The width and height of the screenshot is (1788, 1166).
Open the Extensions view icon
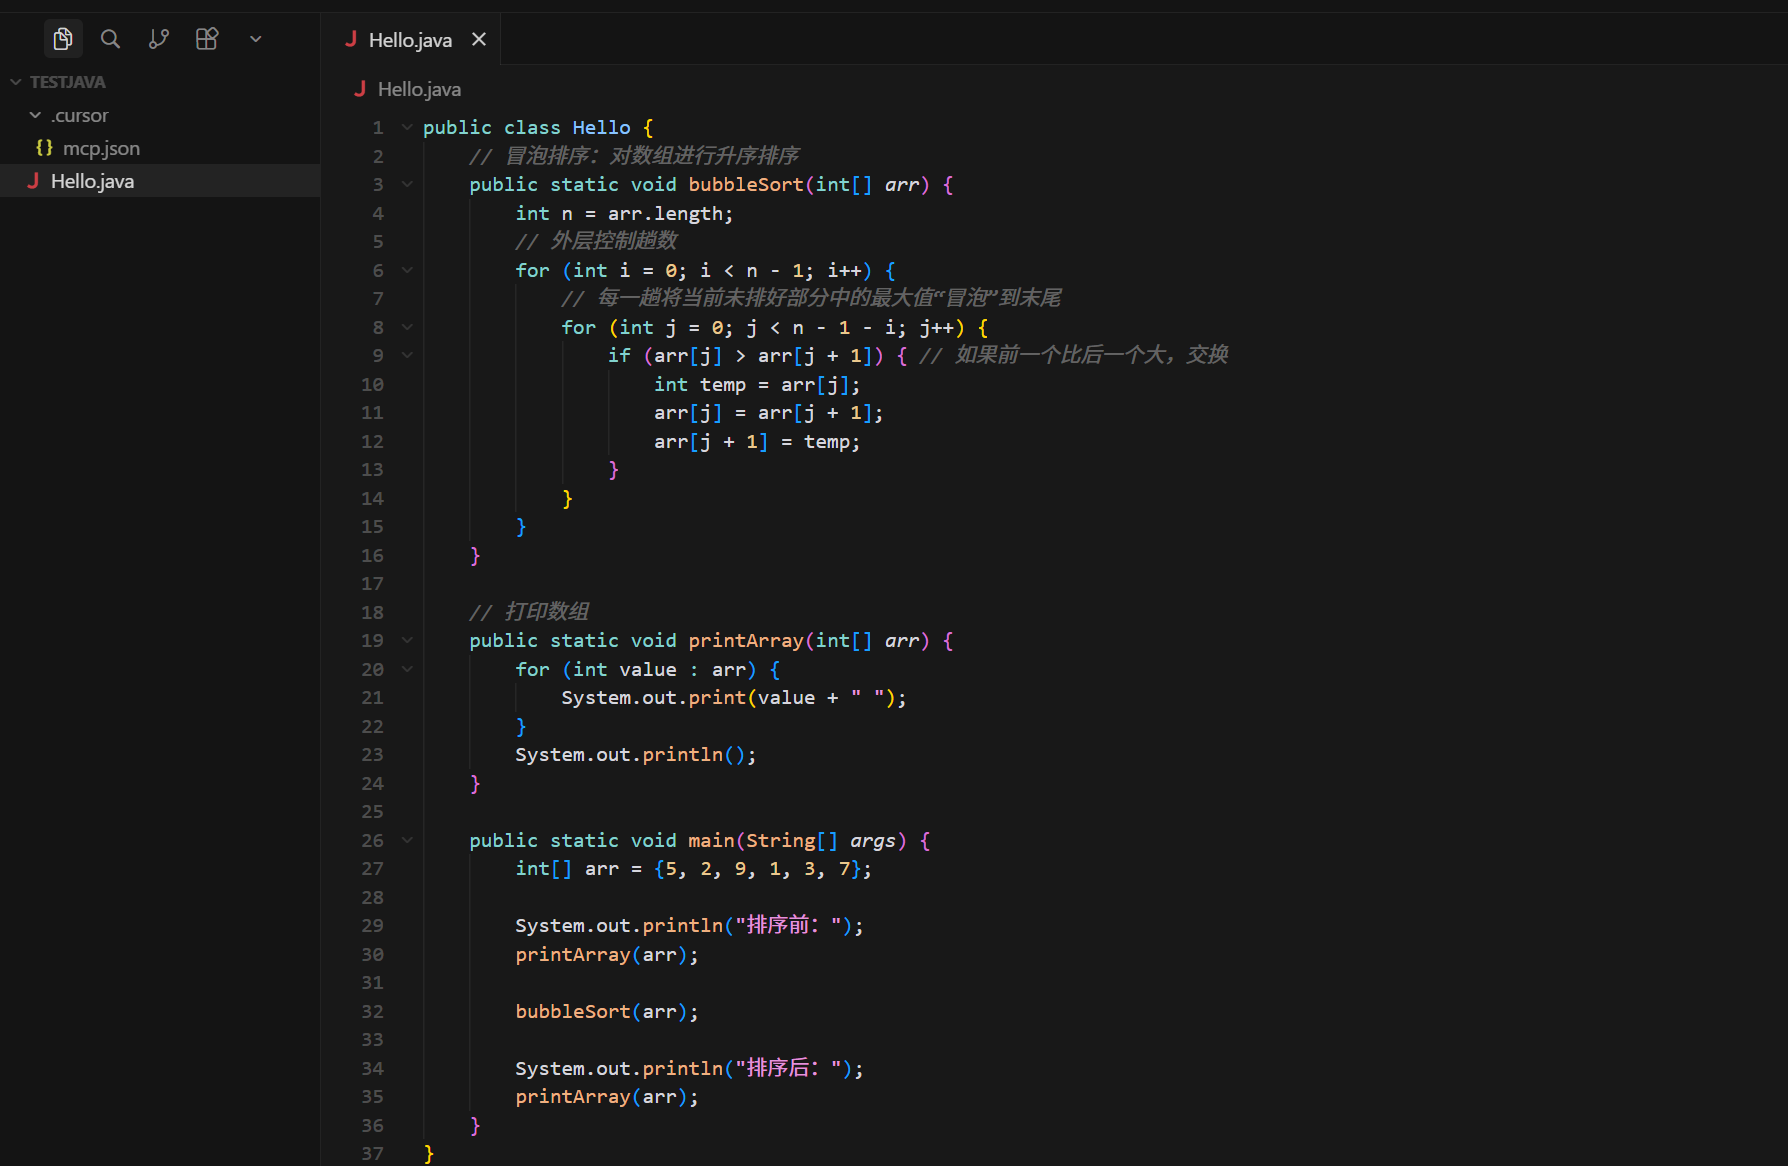[x=207, y=39]
